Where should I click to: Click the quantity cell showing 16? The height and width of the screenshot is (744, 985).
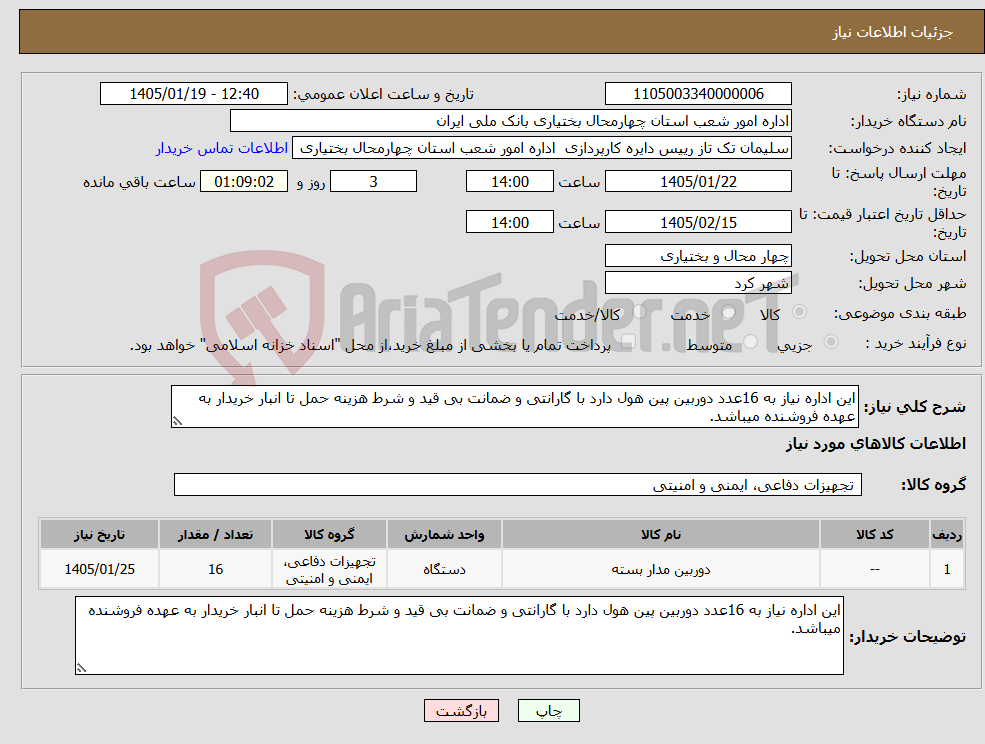(215, 569)
